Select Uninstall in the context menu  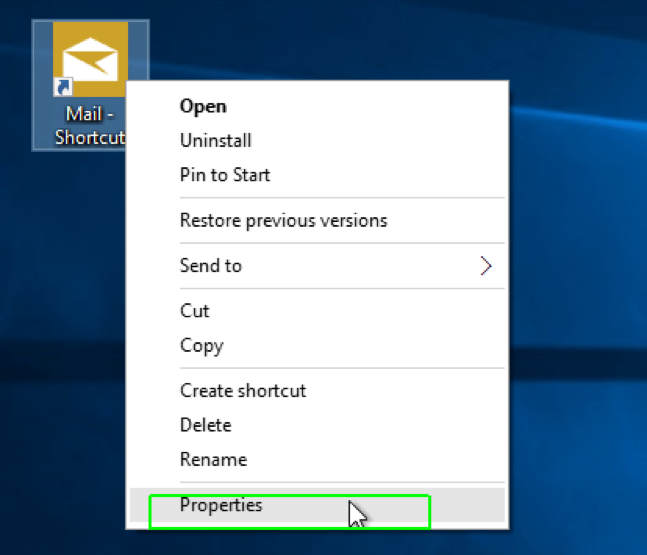tap(215, 141)
